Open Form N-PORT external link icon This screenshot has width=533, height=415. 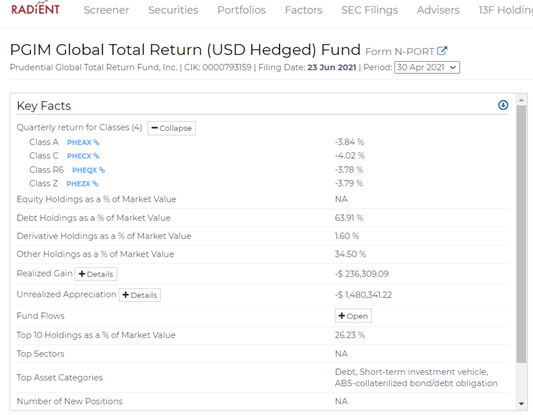coord(442,51)
